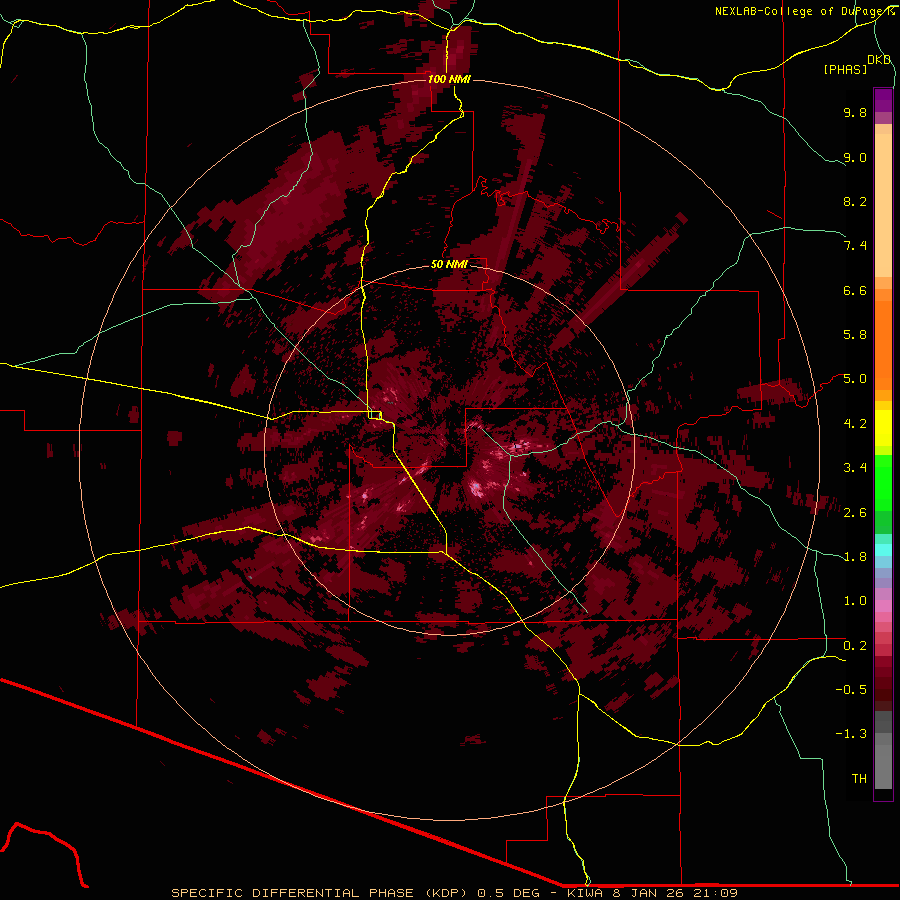
Task: Click the 5.0 legend value
Action: coord(855,379)
